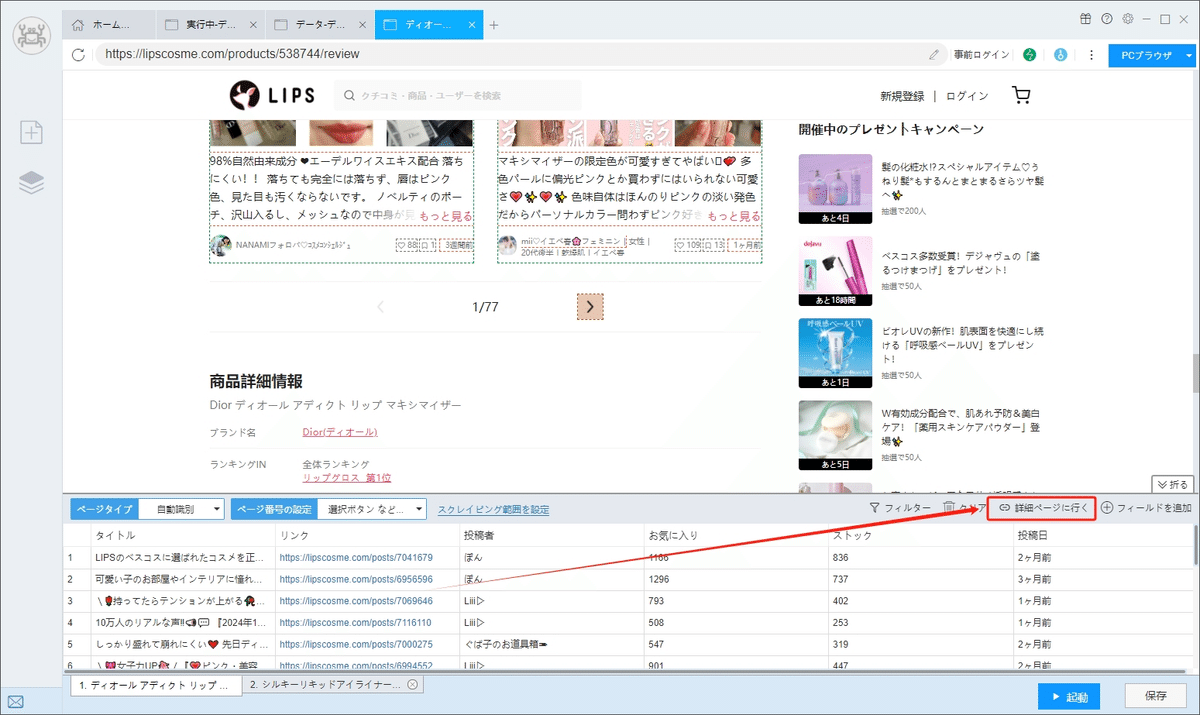Click フィールドを追加 add field button
Screen dimensions: 1200x715
(1147, 509)
